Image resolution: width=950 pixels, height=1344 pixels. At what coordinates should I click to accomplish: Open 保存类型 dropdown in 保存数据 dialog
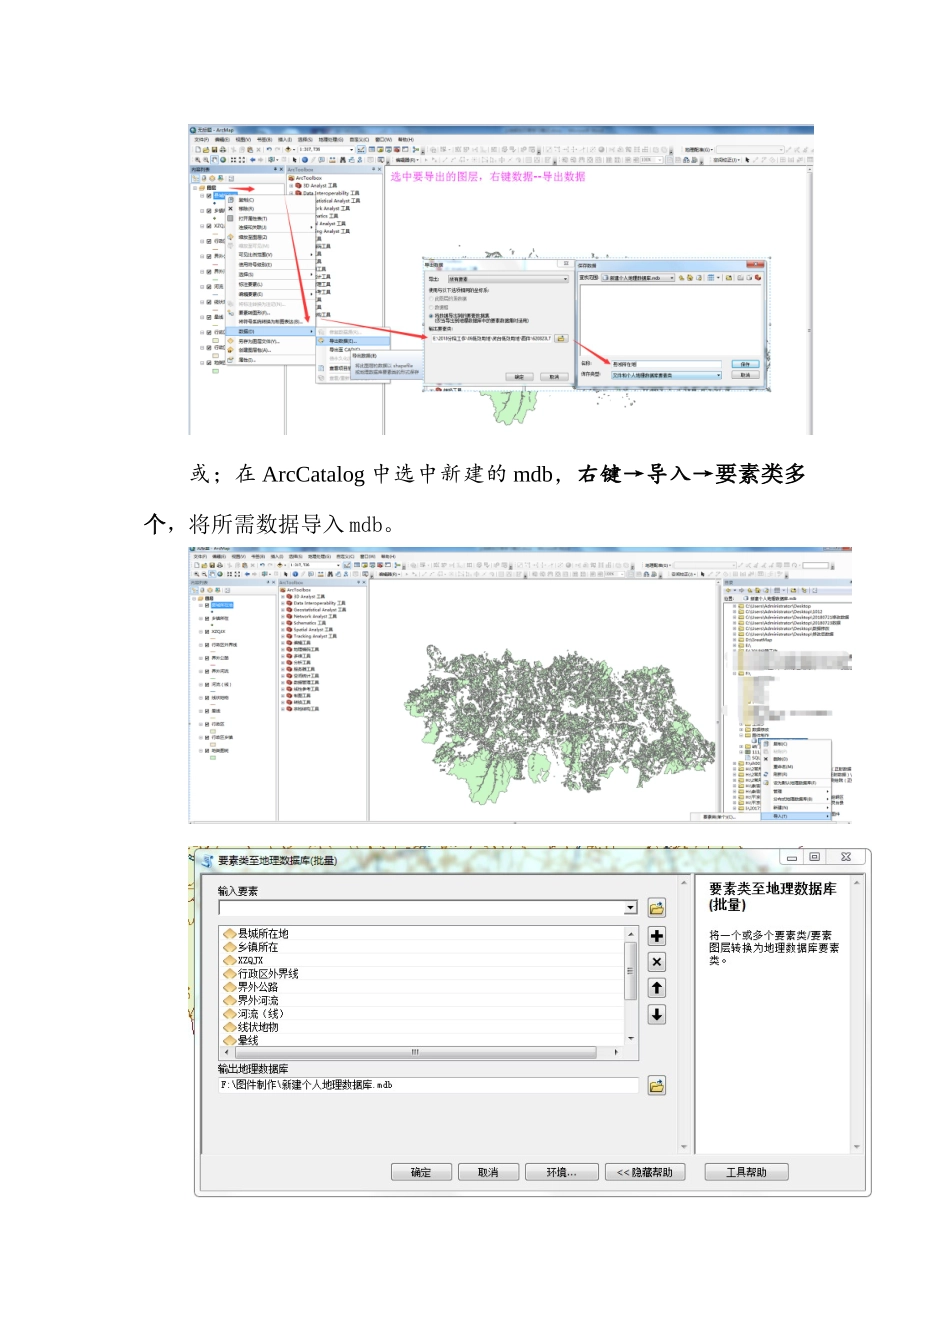point(718,375)
